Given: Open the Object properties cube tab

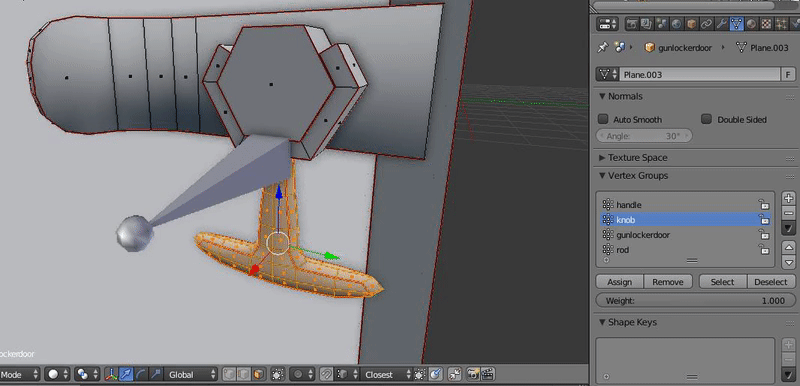Looking at the screenshot, I should 691,23.
